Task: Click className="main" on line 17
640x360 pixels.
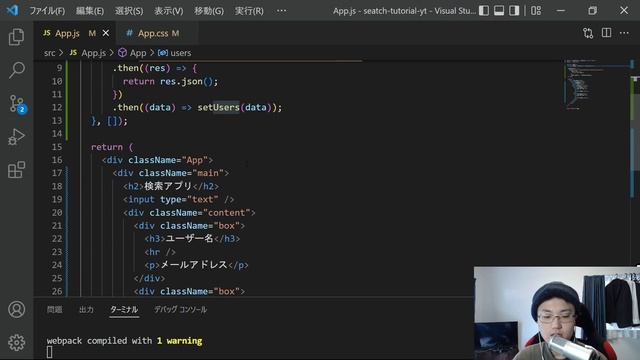Action: 181,173
